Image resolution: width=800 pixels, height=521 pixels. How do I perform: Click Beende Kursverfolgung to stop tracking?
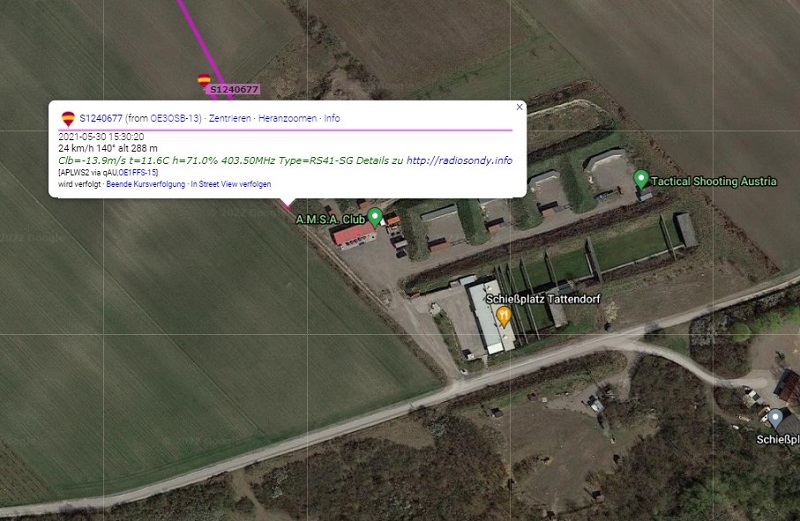coord(145,184)
